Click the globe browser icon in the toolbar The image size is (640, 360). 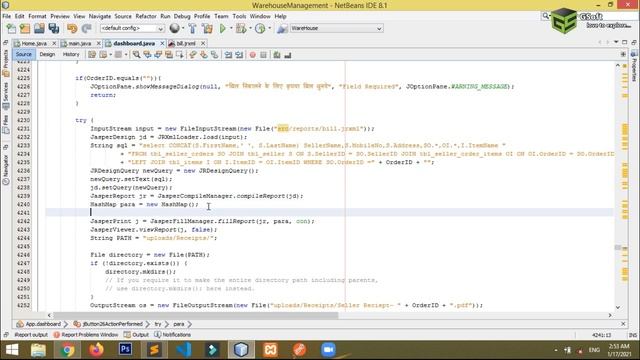point(175,28)
